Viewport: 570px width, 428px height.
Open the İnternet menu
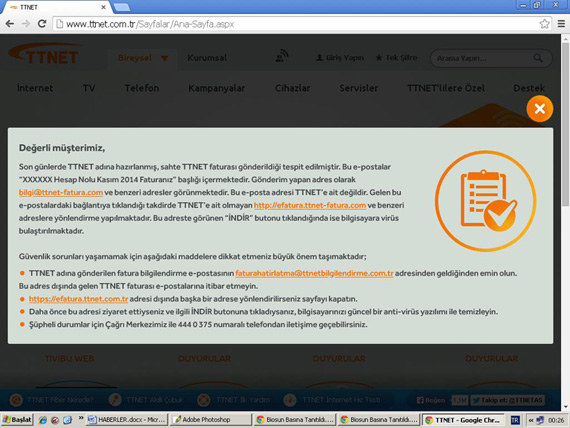pyautogui.click(x=35, y=88)
